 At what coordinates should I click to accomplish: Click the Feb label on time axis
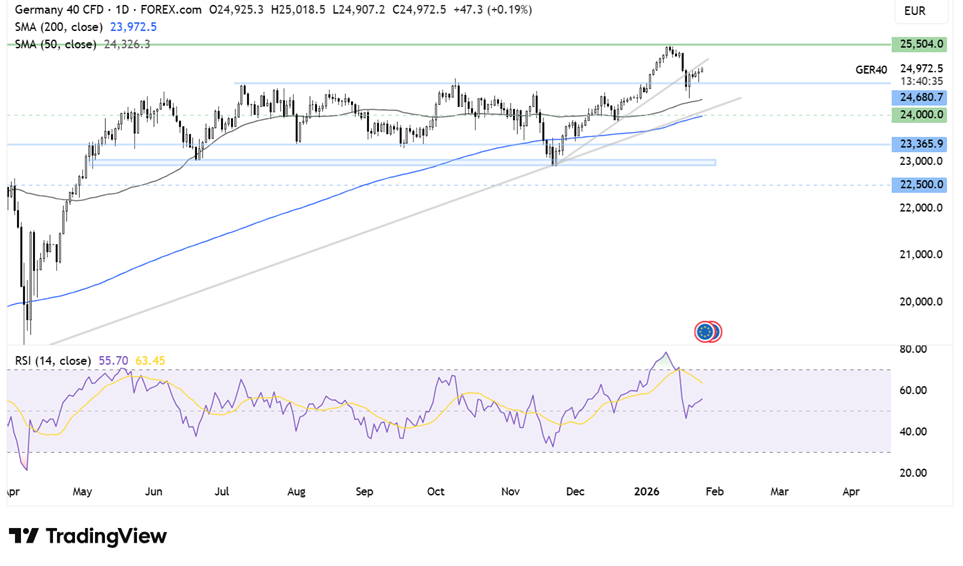(711, 492)
